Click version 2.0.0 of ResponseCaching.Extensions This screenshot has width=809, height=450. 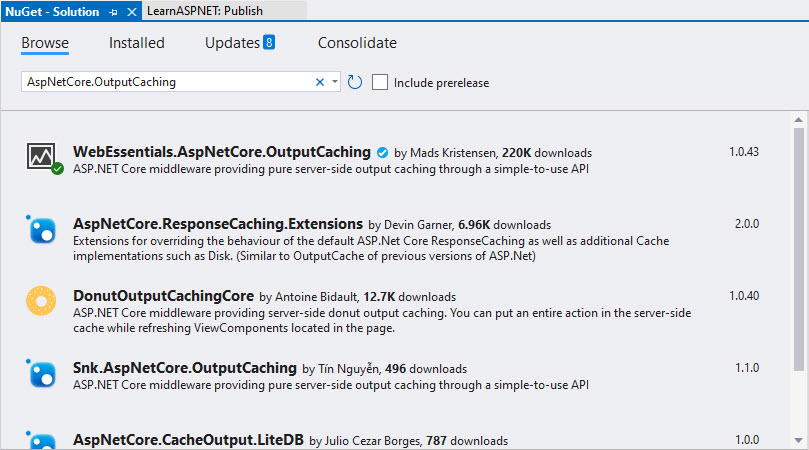point(747,224)
